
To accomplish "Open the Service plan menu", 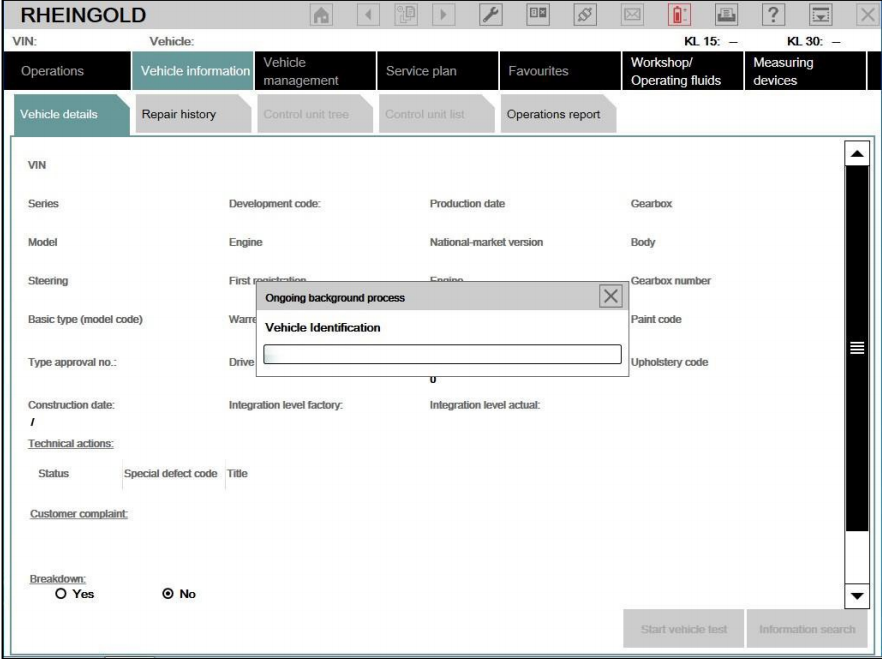I will pyautogui.click(x=438, y=71).
